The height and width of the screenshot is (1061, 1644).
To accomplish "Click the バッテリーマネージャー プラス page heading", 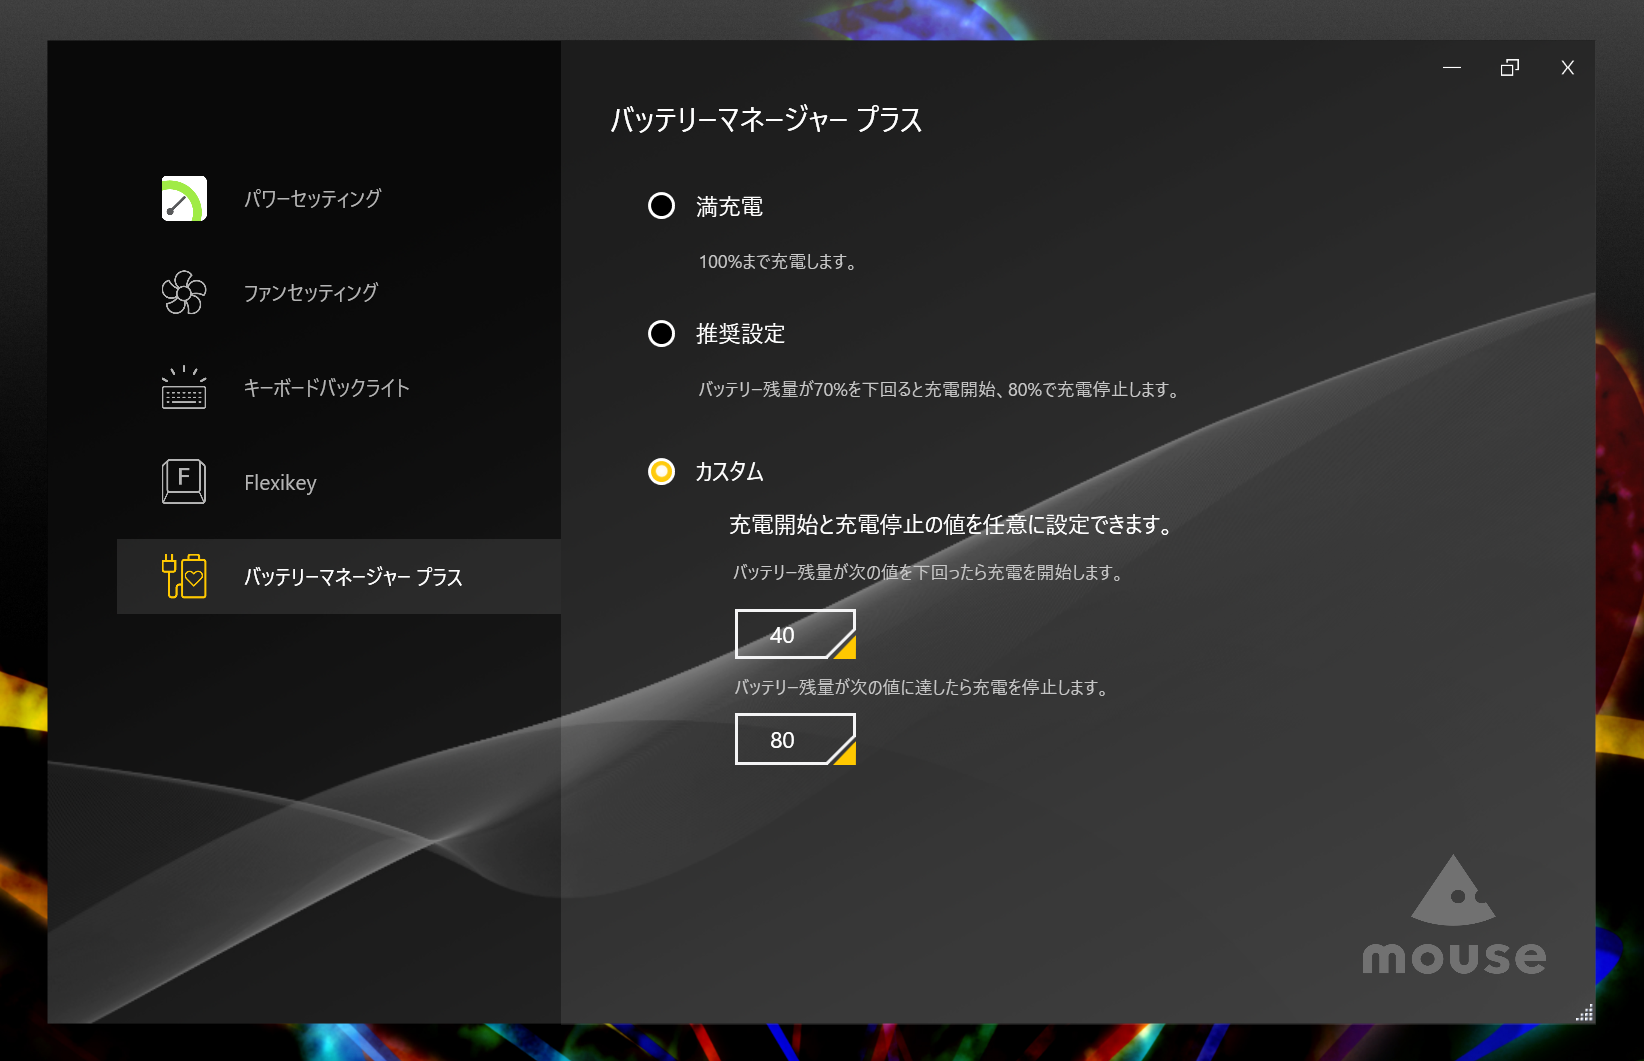I will [766, 120].
